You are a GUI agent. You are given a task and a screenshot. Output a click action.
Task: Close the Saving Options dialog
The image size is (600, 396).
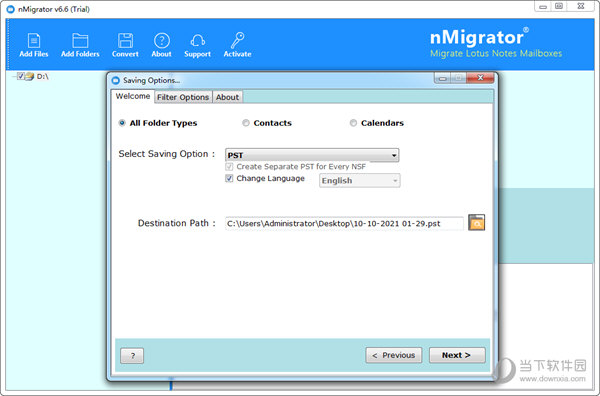(481, 78)
